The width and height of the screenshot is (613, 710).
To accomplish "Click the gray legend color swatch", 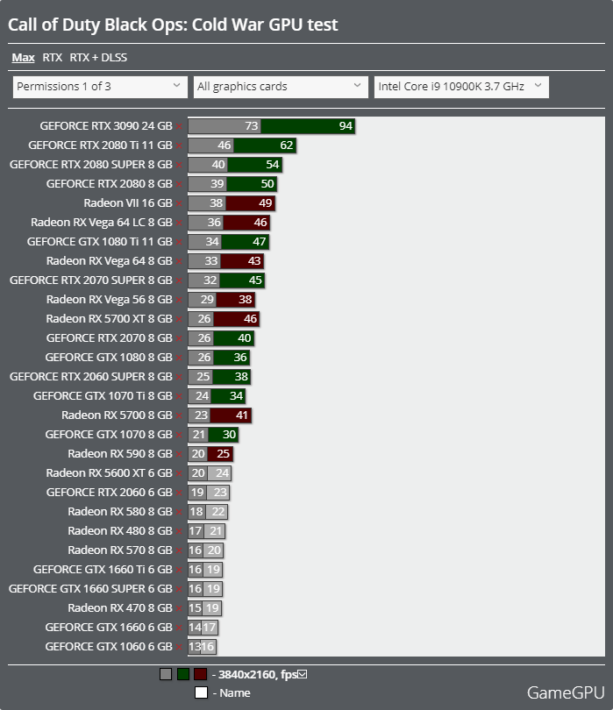I will point(166,674).
